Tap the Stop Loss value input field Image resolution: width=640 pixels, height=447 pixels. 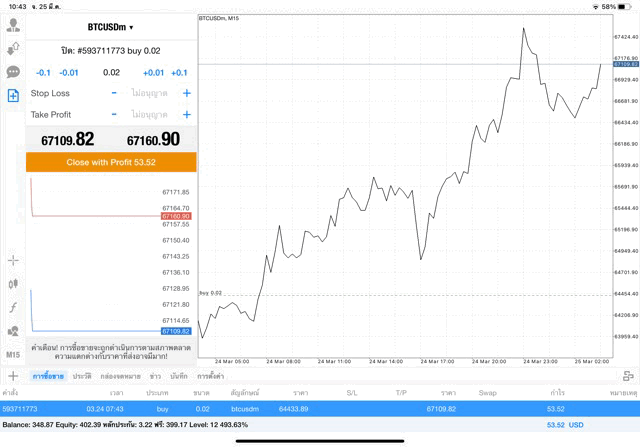pyautogui.click(x=150, y=93)
